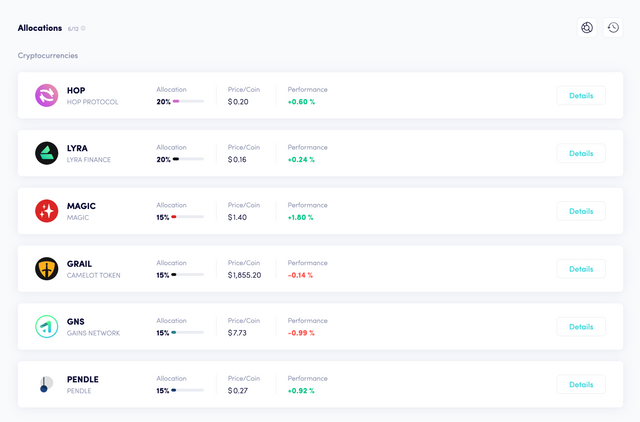Click the -0.99 % GNS performance
Screen dimensions: 640x422
click(301, 333)
